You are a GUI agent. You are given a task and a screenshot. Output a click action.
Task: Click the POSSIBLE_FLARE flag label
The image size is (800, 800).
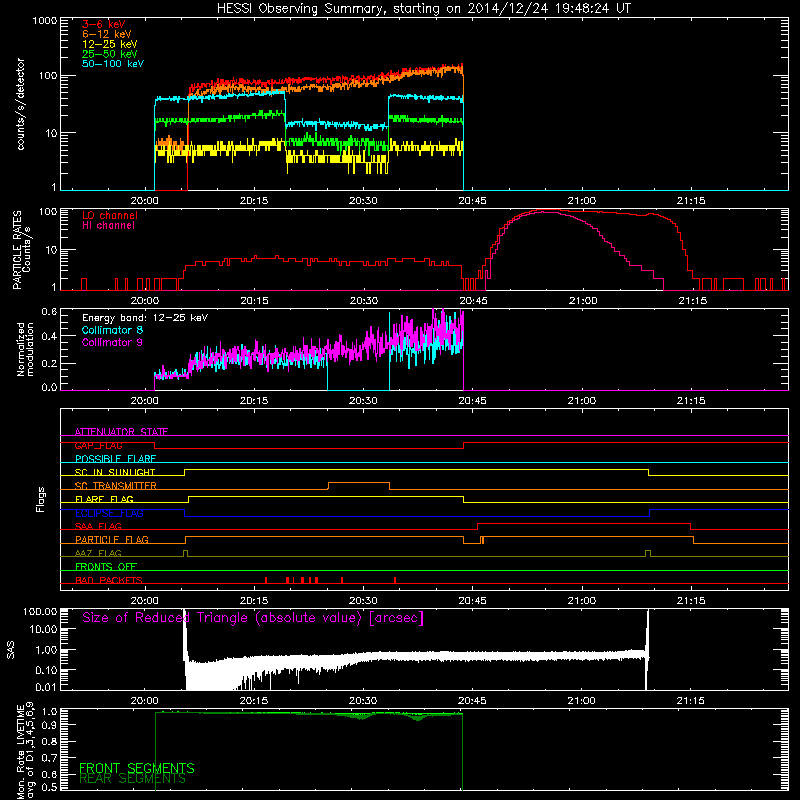pos(115,459)
